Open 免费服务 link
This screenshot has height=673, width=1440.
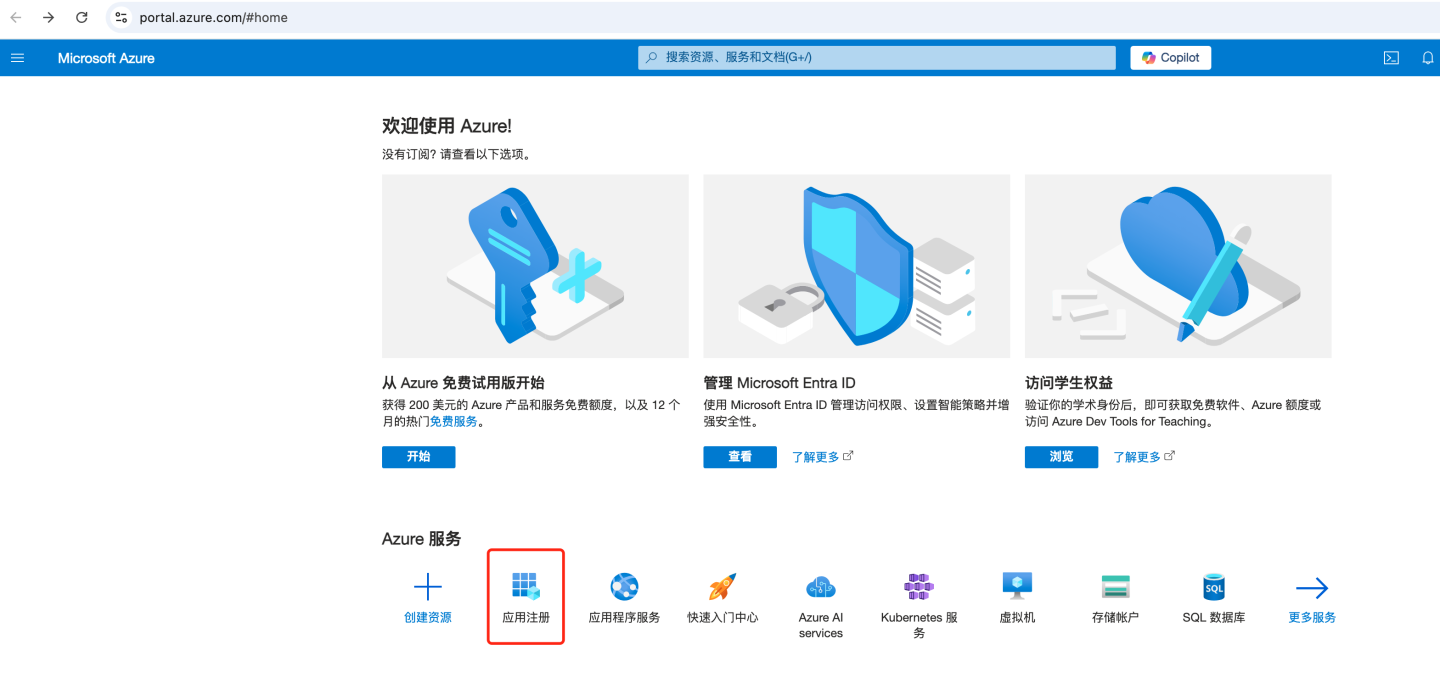point(454,422)
